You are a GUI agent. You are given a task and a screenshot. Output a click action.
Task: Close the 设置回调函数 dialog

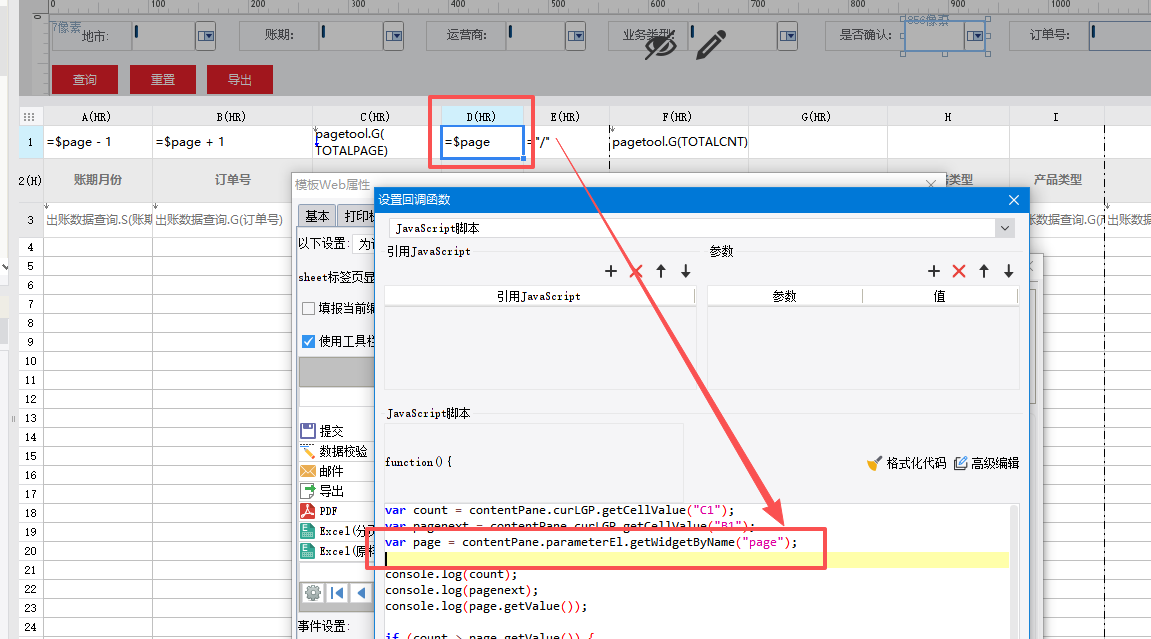1014,200
